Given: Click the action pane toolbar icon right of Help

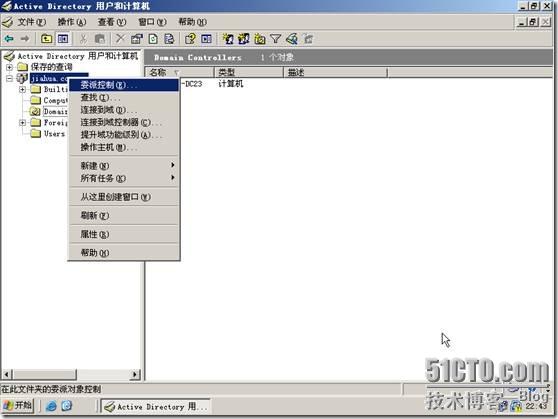Looking at the screenshot, I should coord(206,38).
